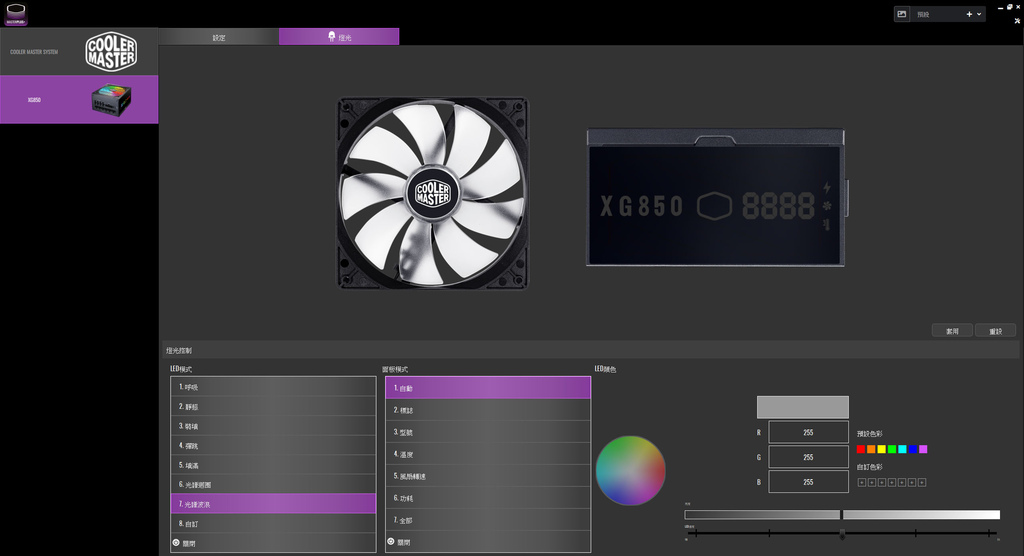Choose the orange preset color swatch
This screenshot has width=1024, height=556.
[x=871, y=450]
